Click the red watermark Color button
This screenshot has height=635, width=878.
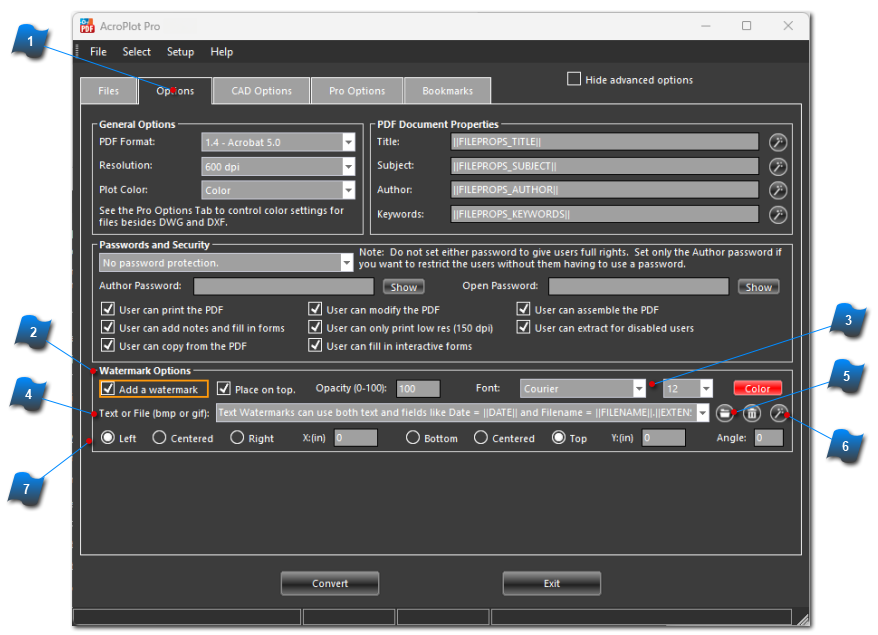(758, 388)
